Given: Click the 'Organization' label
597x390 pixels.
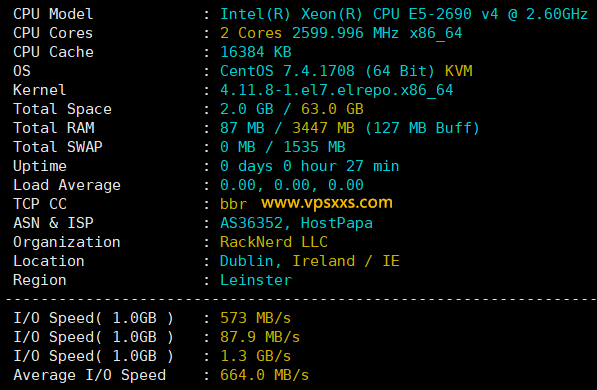Looking at the screenshot, I should pyautogui.click(x=67, y=243).
